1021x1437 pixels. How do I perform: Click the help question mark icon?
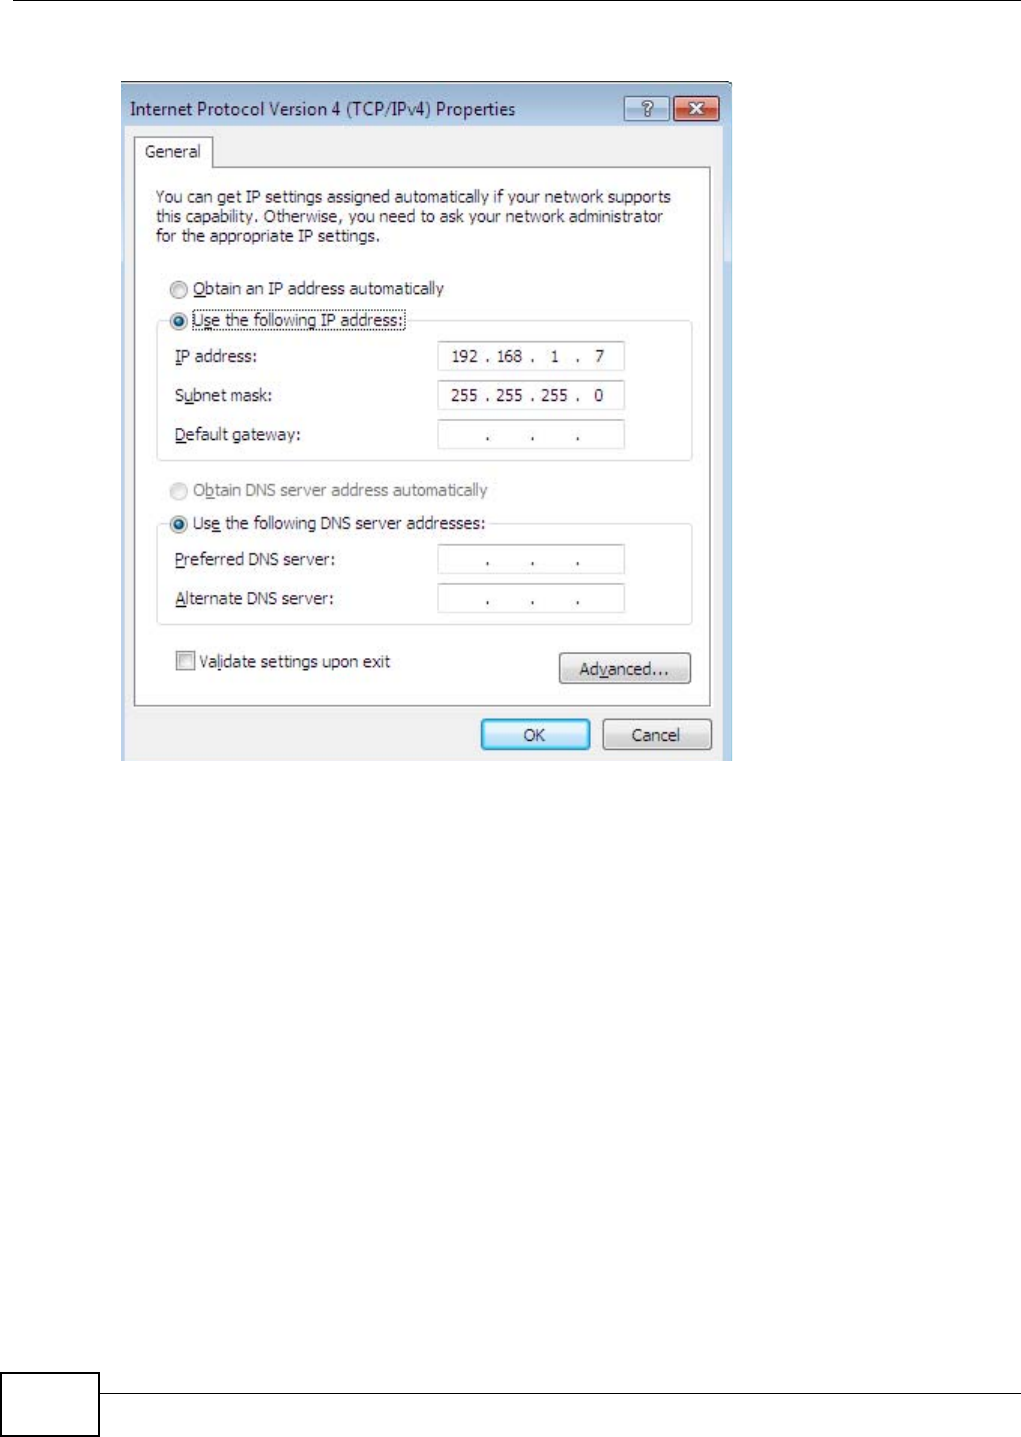point(647,109)
